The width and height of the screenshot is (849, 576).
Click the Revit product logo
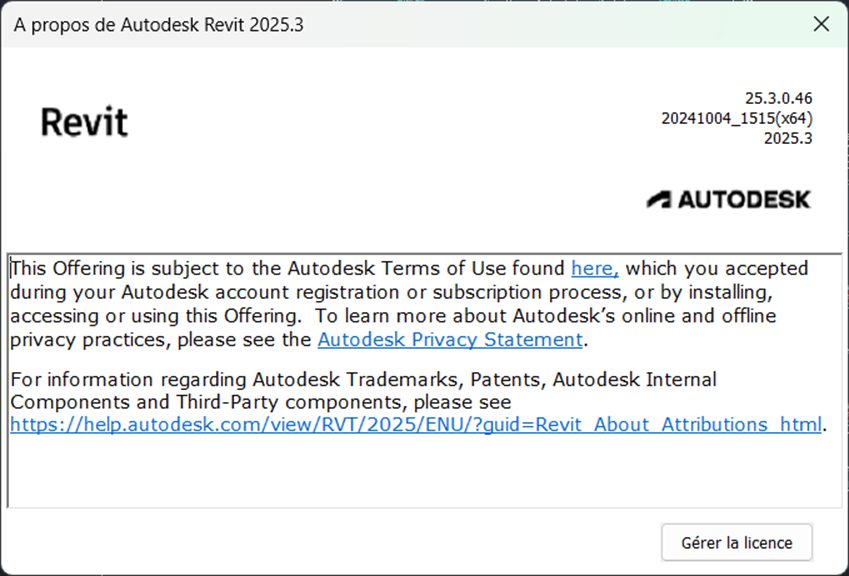84,123
